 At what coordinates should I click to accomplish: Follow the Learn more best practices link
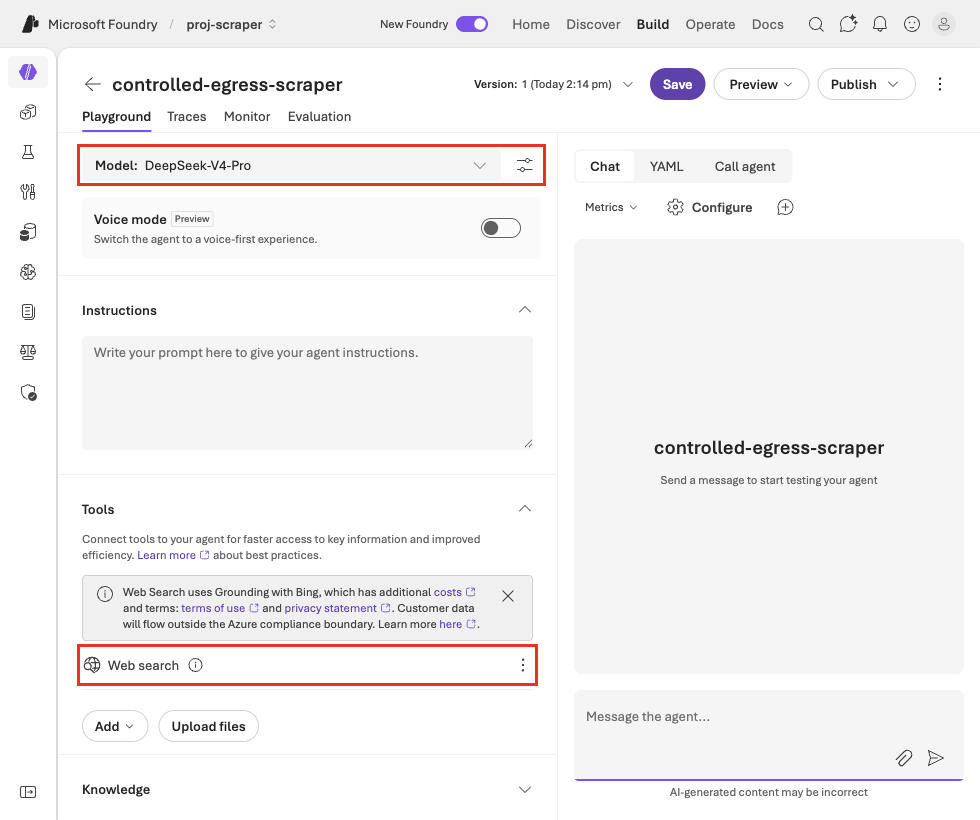173,555
